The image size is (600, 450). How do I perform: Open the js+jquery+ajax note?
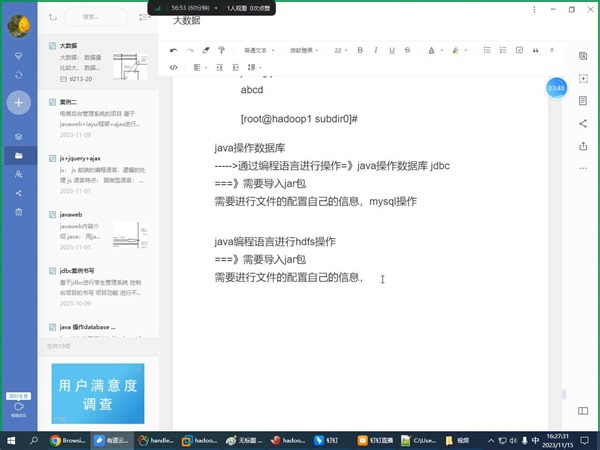click(x=98, y=174)
